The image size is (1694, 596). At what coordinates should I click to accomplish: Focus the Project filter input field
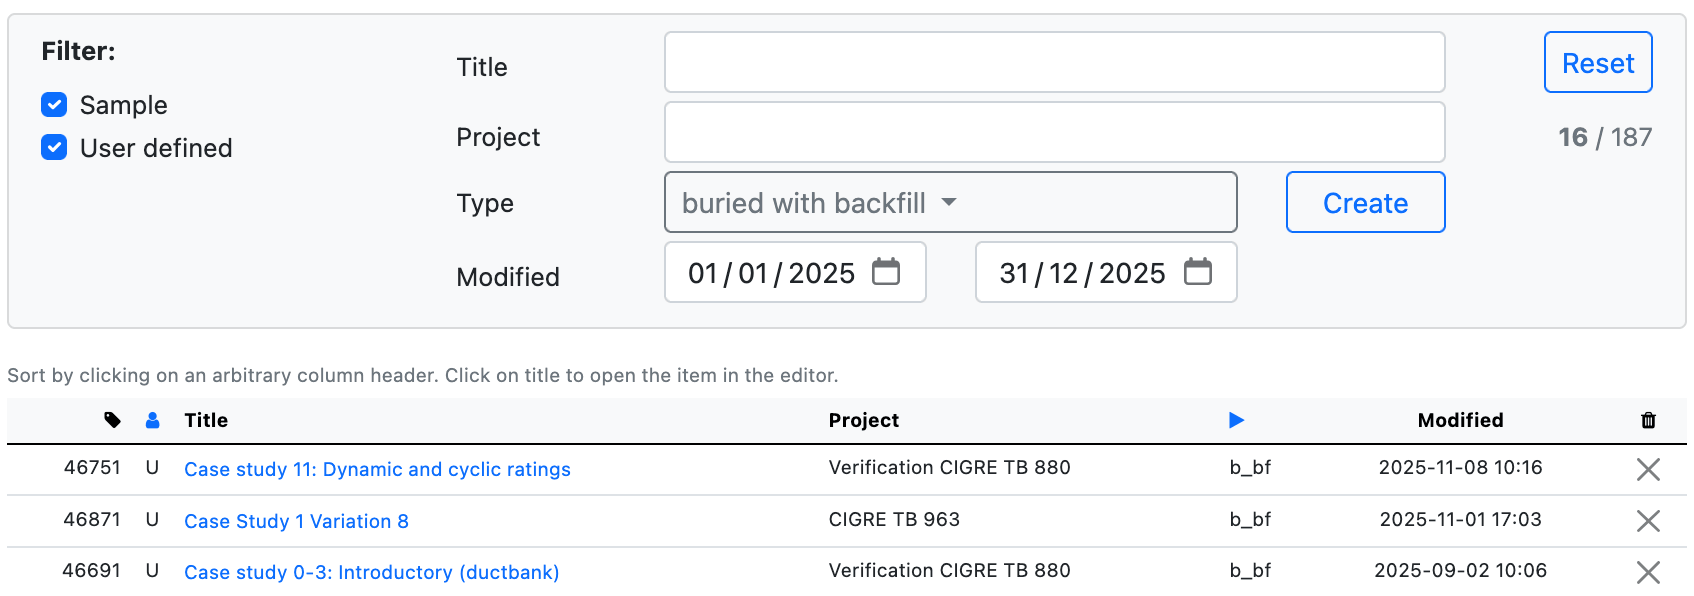click(x=1055, y=132)
